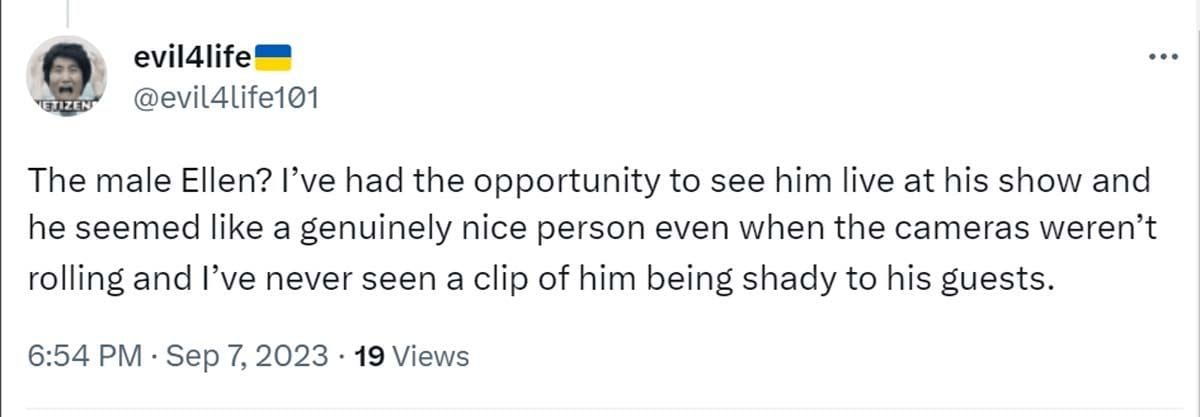Click the word "Views" in the footer

point(430,355)
